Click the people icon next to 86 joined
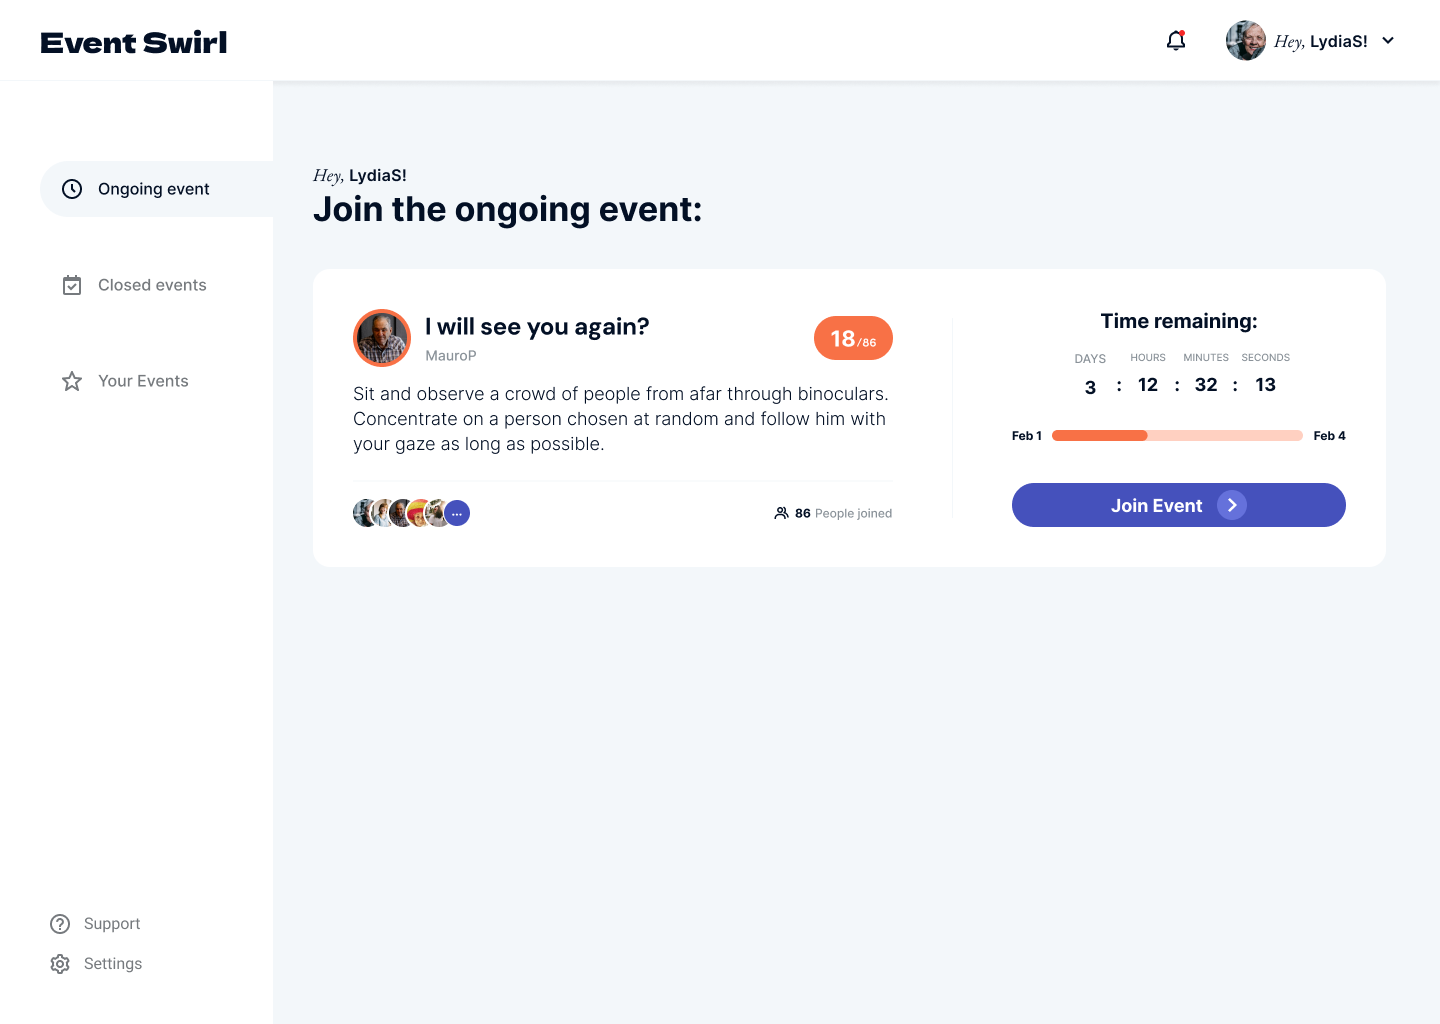The height and width of the screenshot is (1024, 1440). pyautogui.click(x=781, y=513)
